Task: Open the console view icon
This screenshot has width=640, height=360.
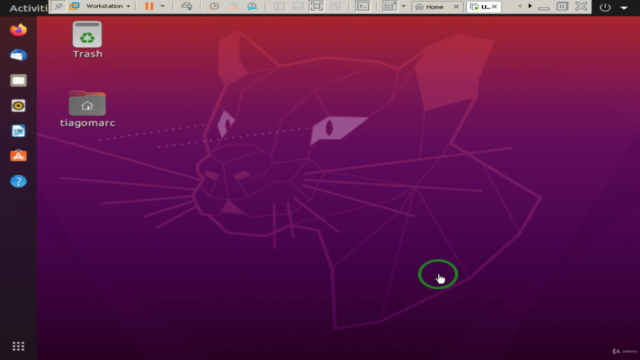Action: pos(363,6)
